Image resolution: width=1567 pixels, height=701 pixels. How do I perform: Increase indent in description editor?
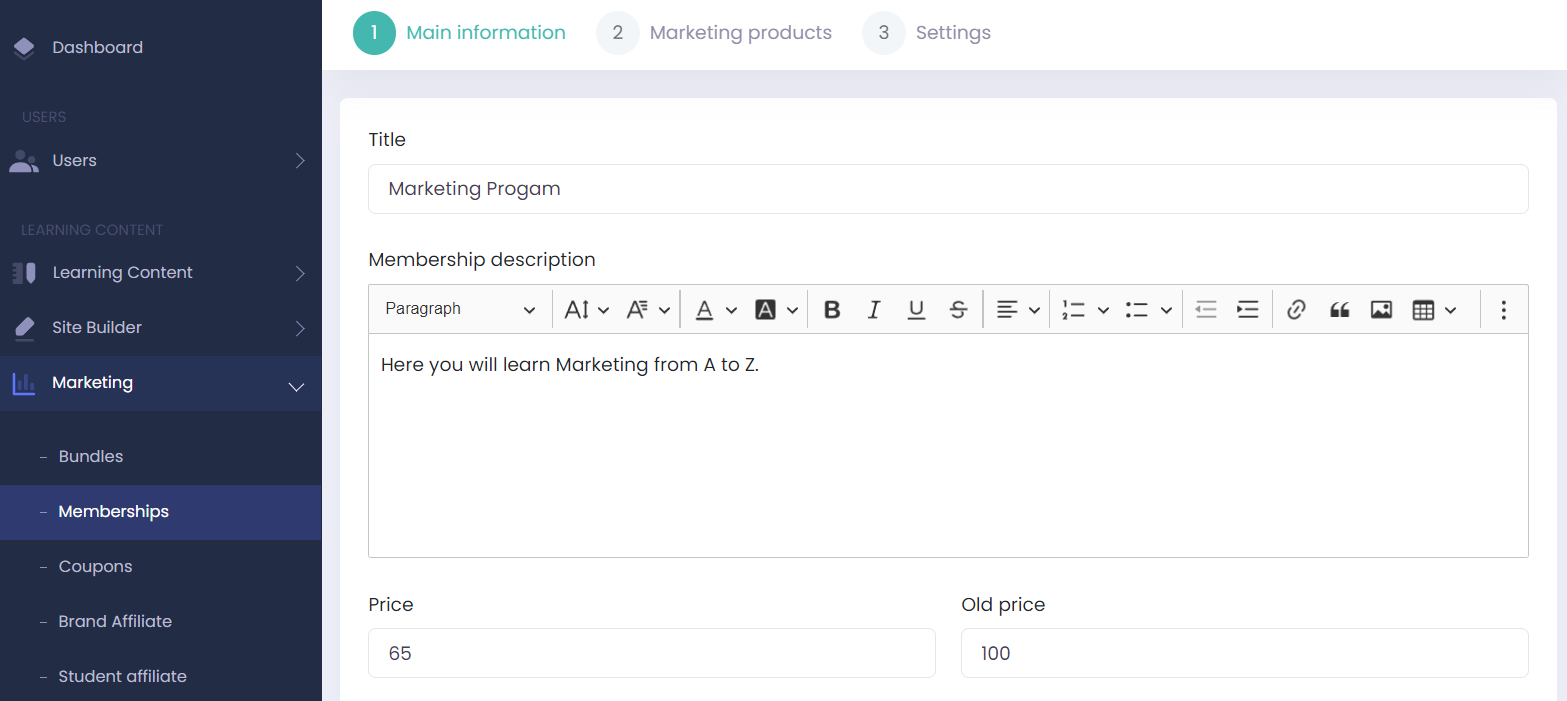coord(1248,310)
